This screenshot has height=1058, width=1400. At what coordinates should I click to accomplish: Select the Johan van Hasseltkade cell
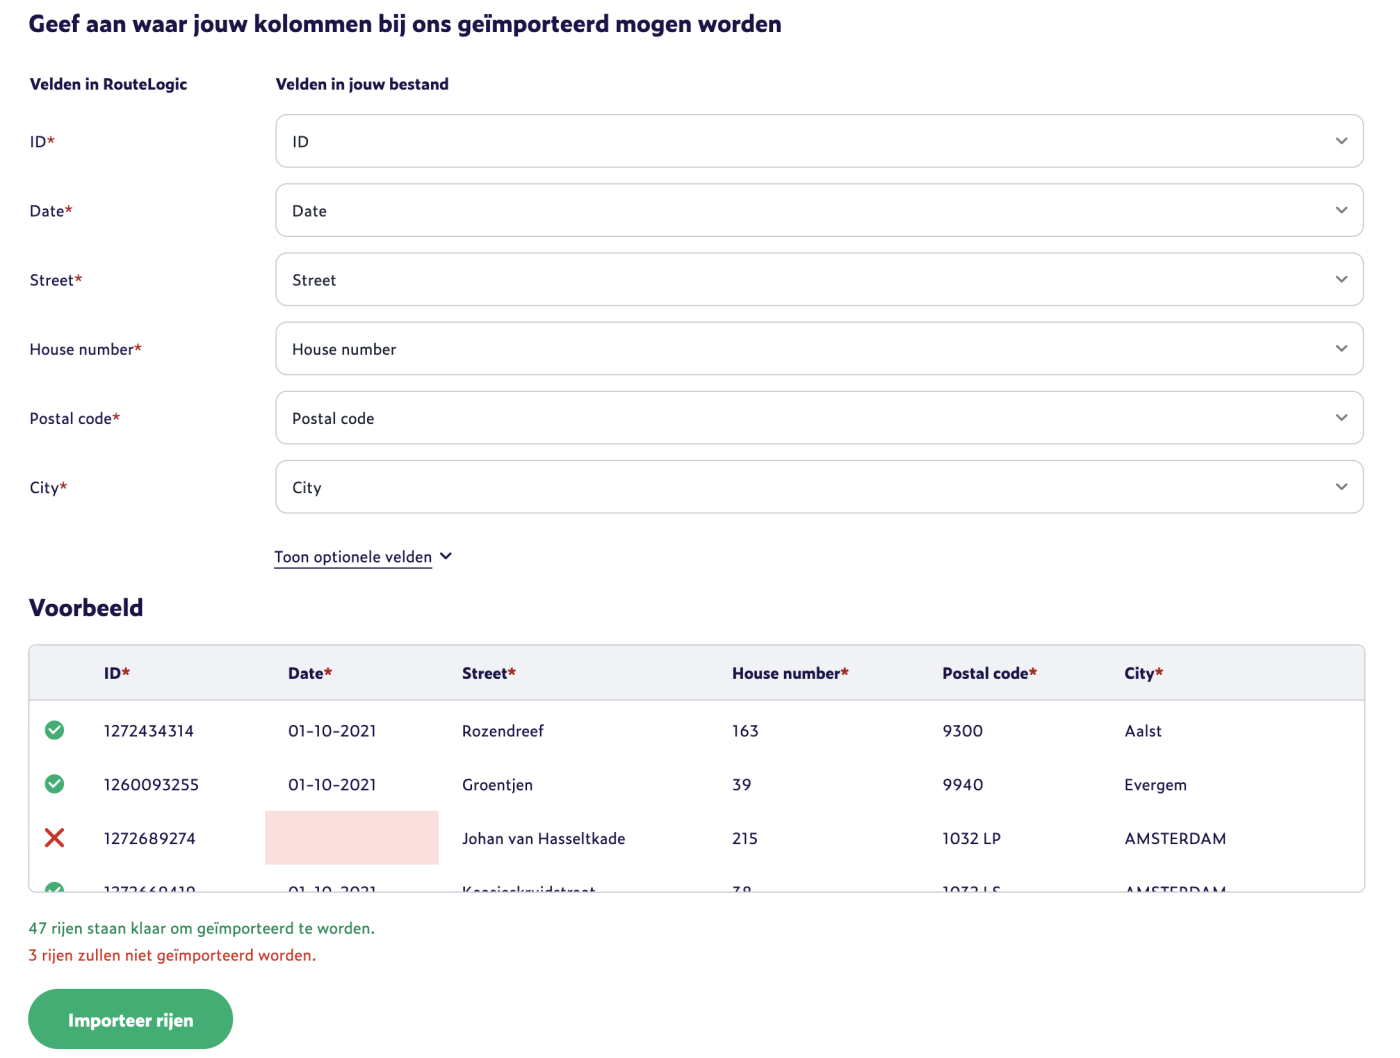coord(543,839)
